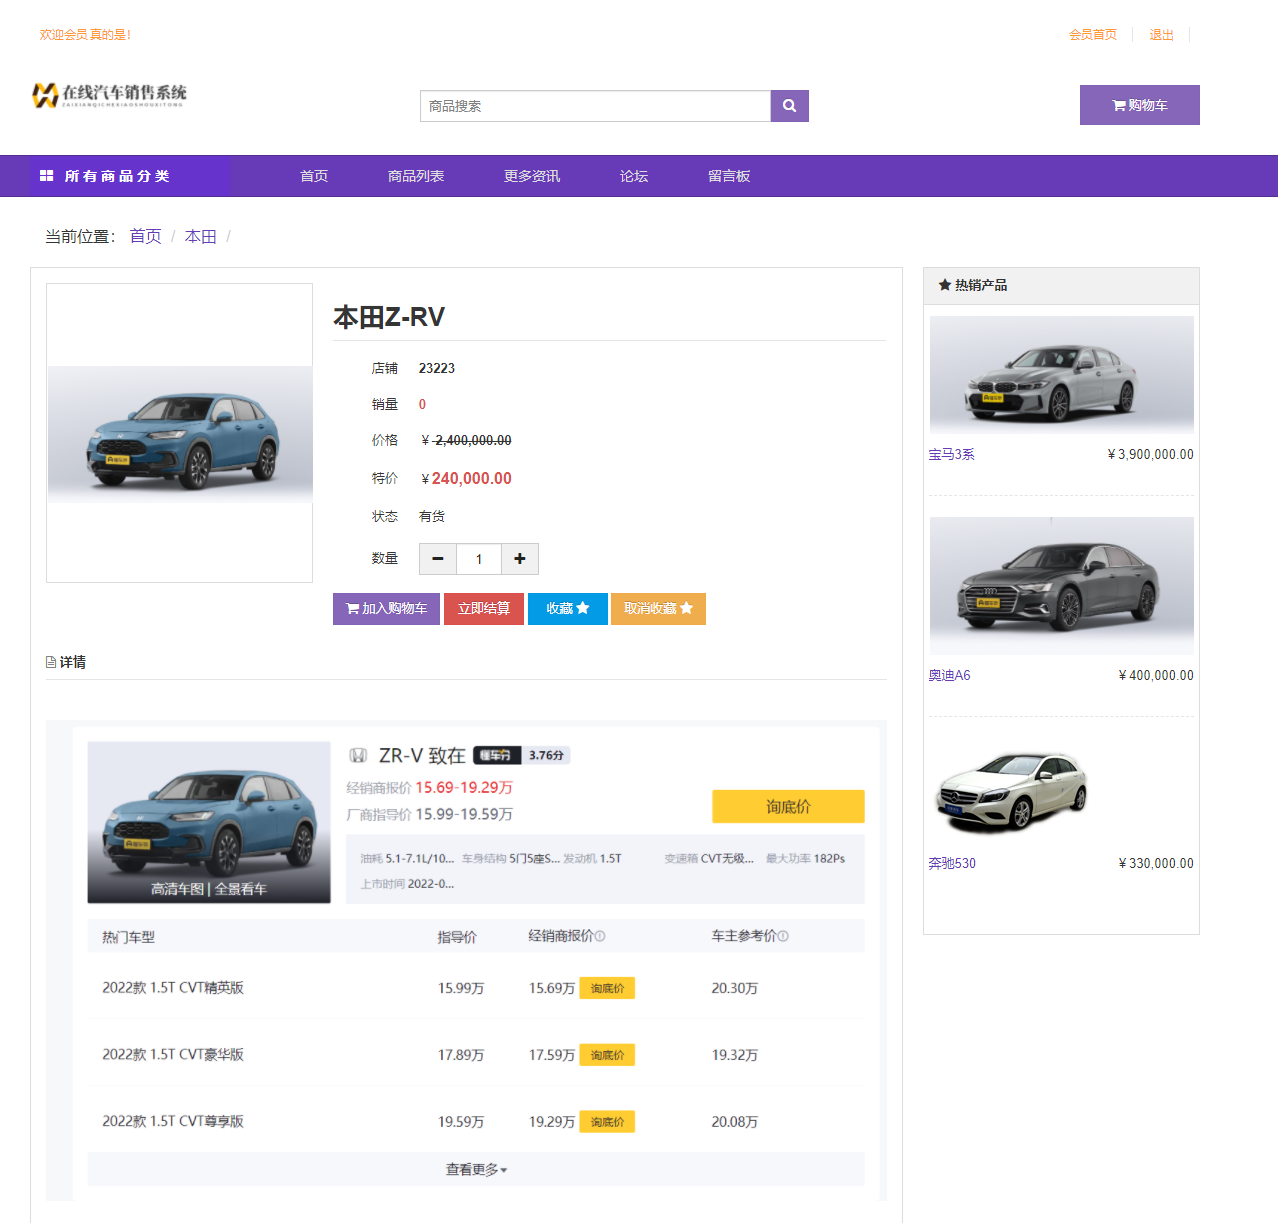Focus the 商品搜索 search input field
This screenshot has width=1278, height=1223.
pyautogui.click(x=595, y=106)
